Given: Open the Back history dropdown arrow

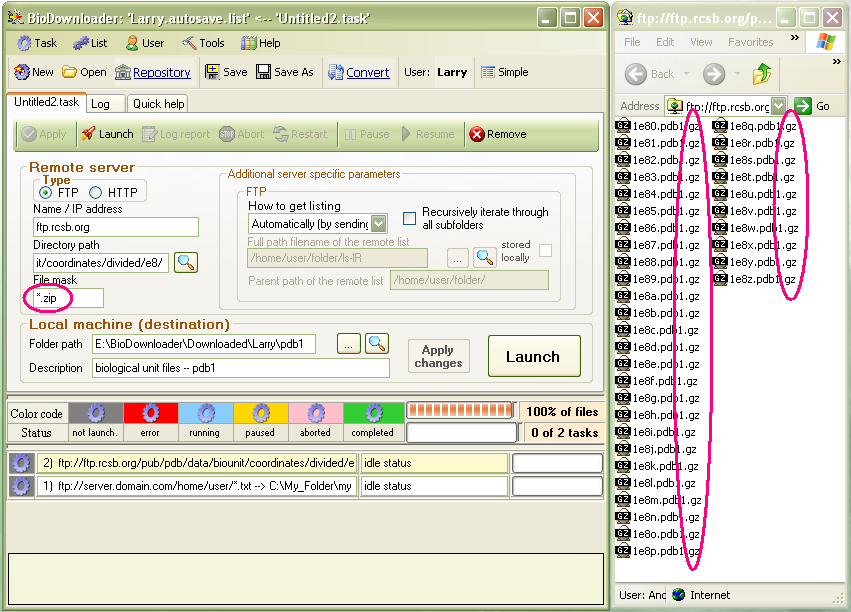Looking at the screenshot, I should (x=686, y=74).
